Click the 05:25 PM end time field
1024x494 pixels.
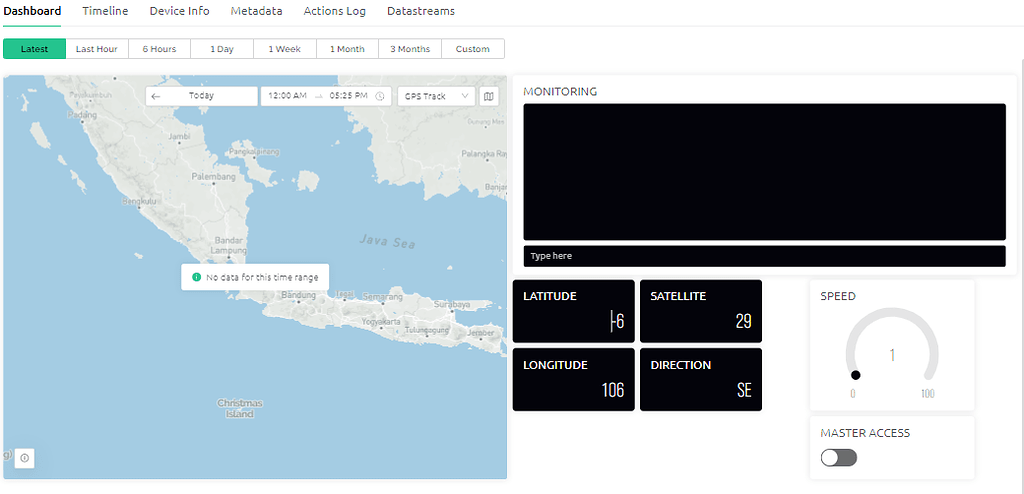(348, 96)
